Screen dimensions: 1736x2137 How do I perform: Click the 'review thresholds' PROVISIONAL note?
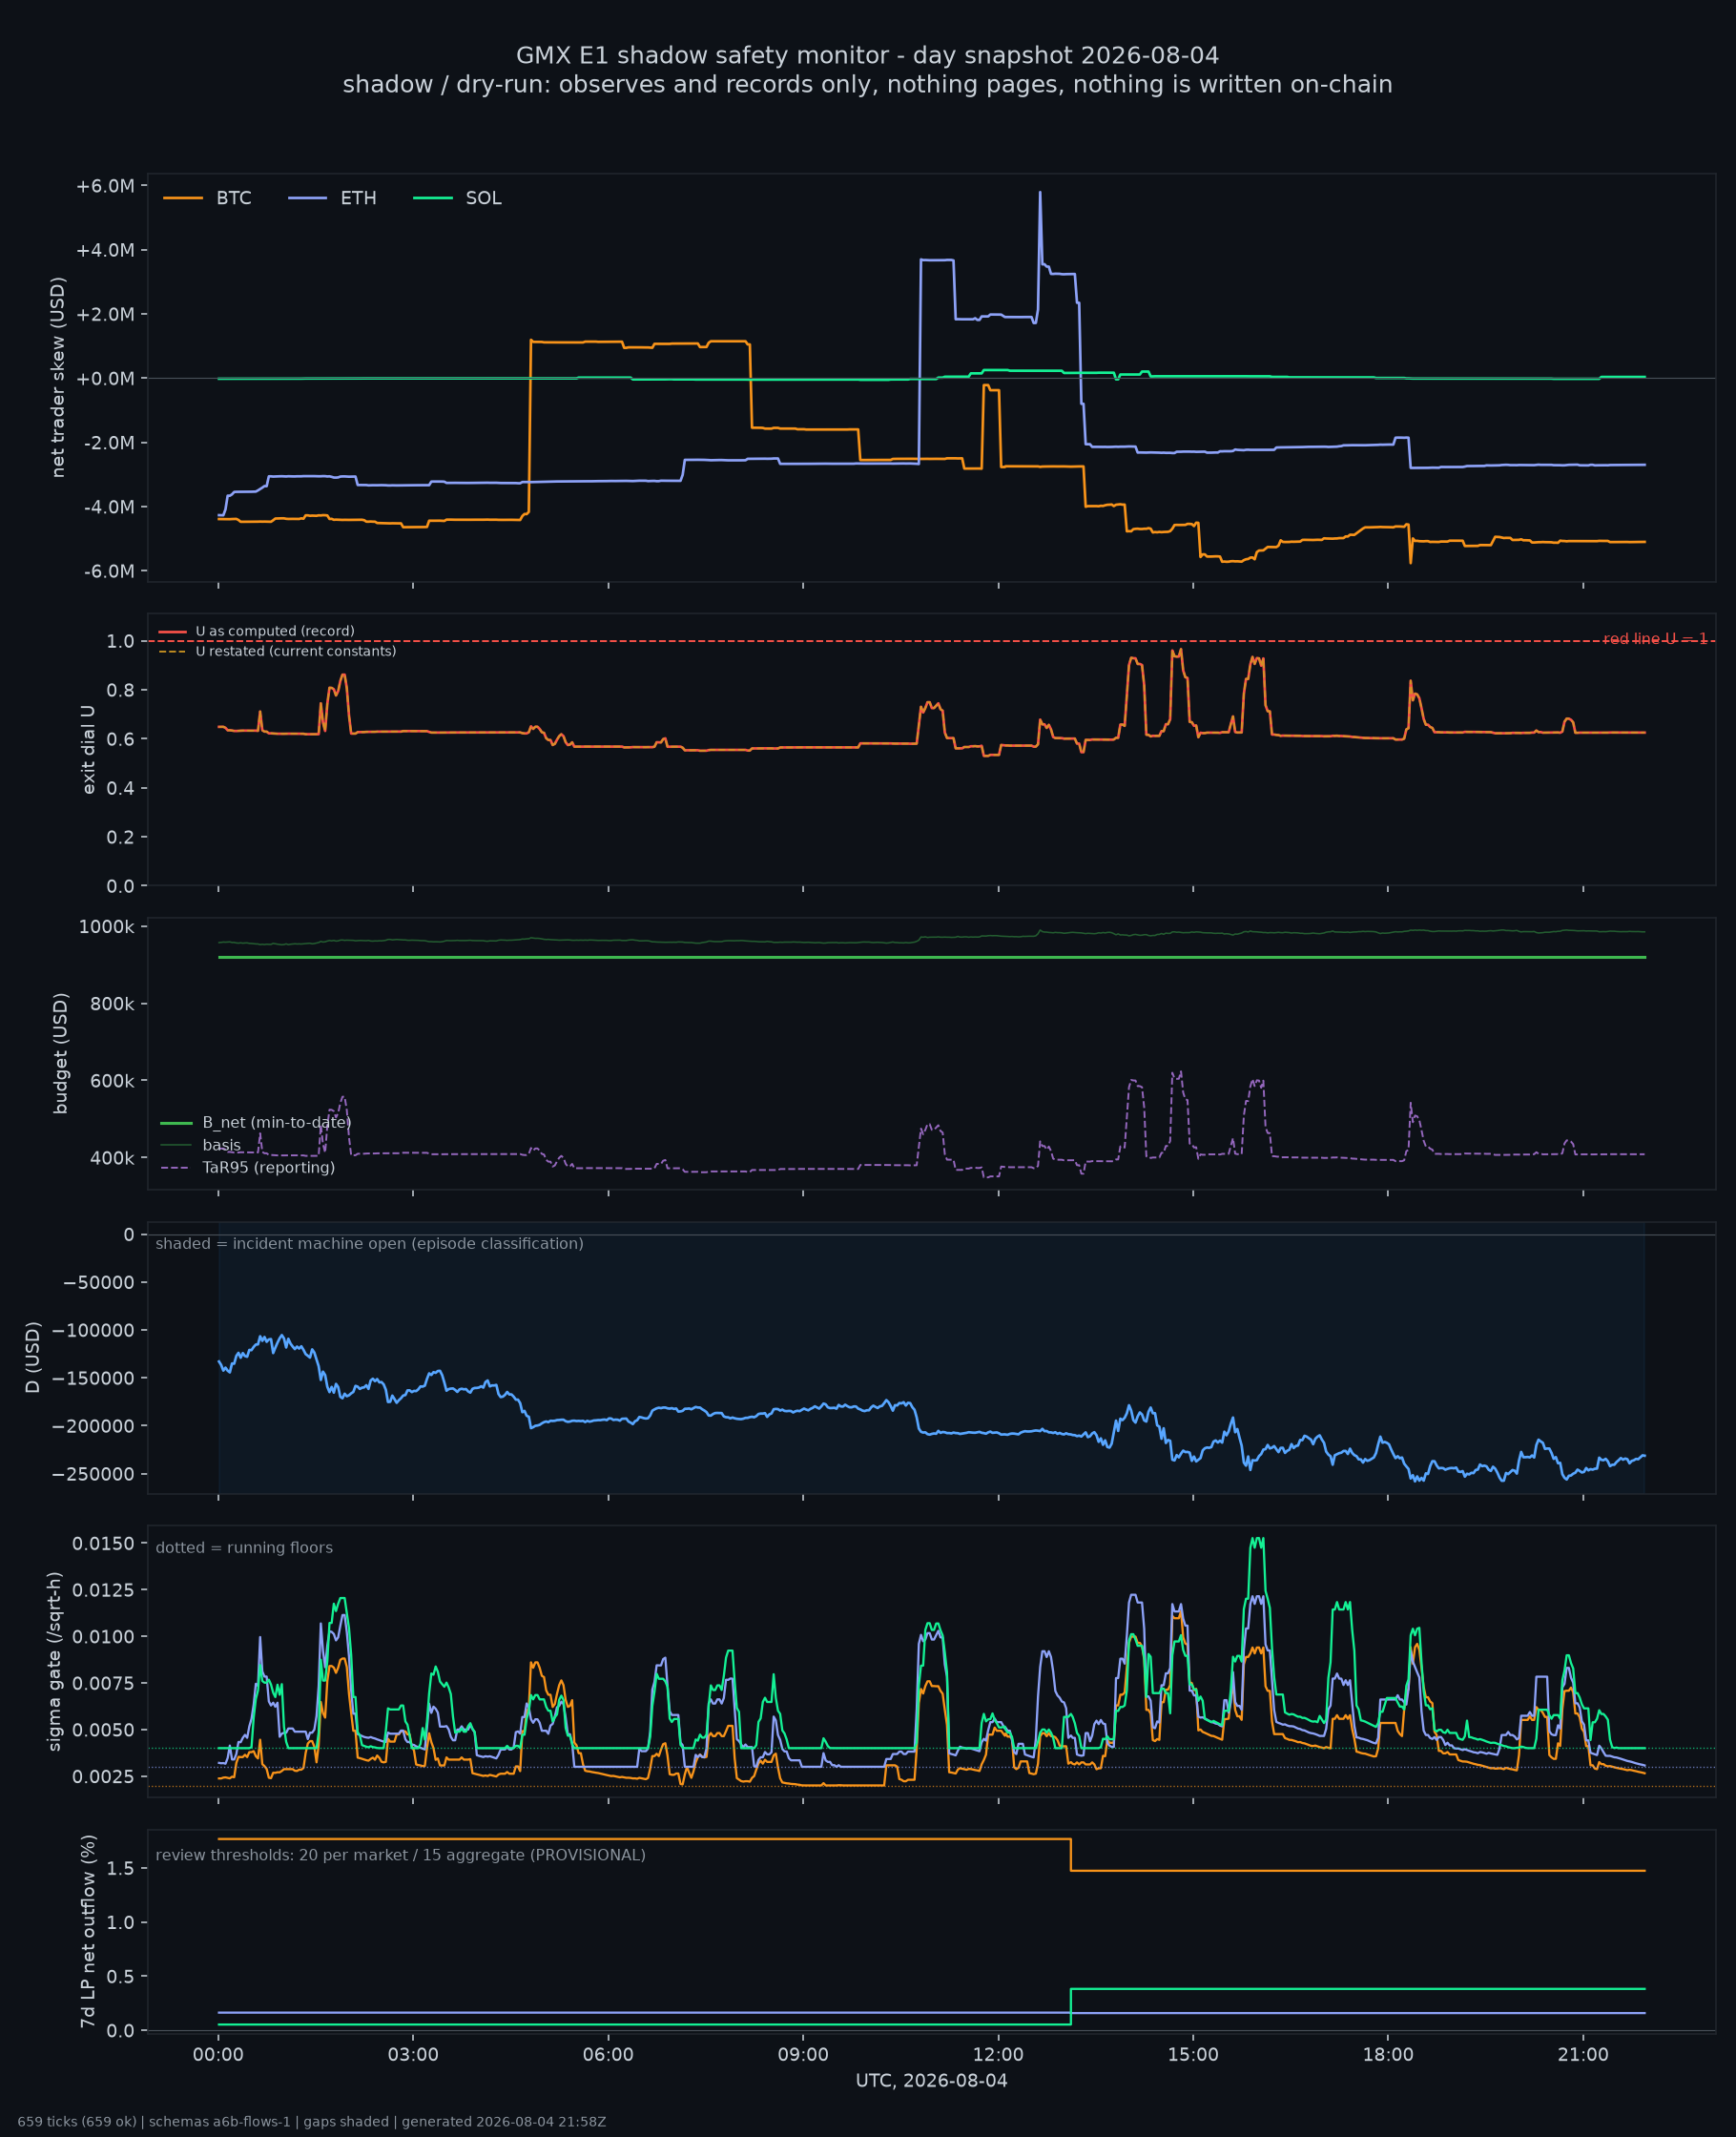coord(400,1855)
